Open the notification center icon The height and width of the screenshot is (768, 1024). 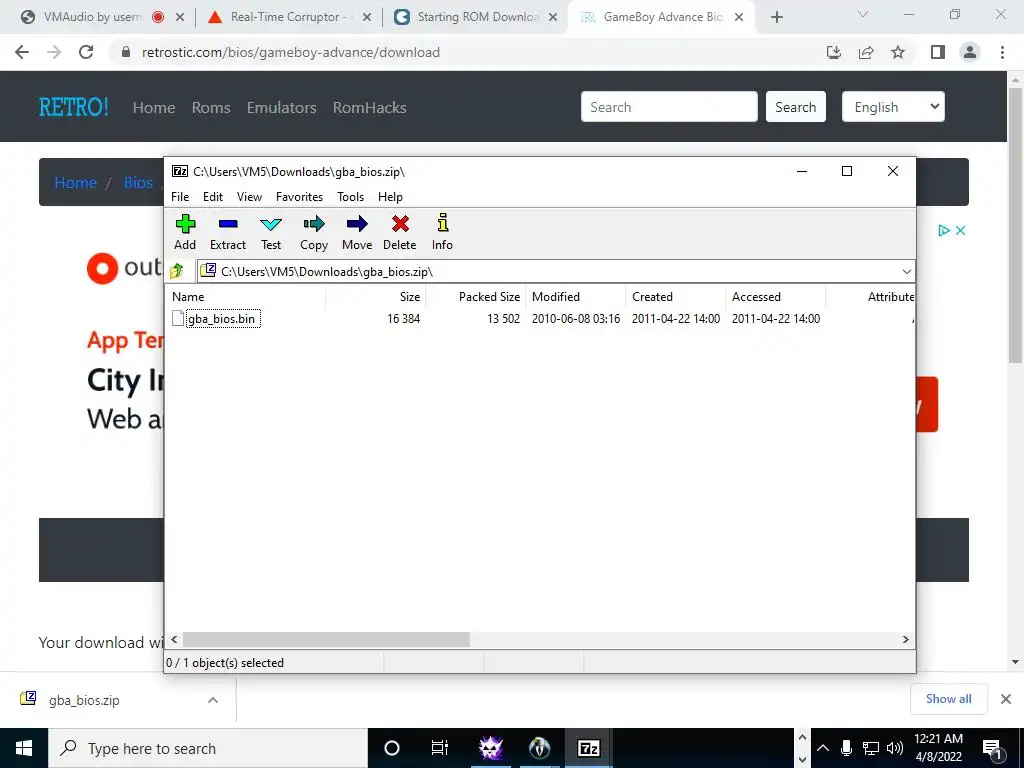[993, 750]
